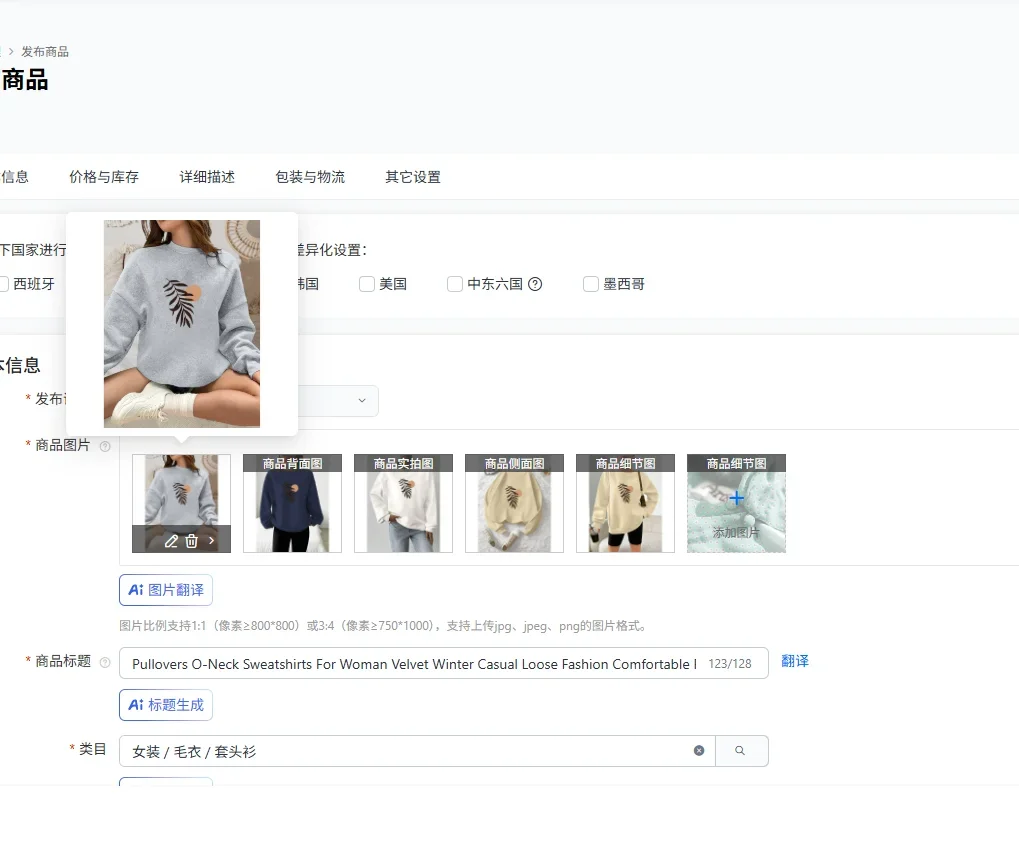
Task: Expand the first image options with the arrow
Action: click(211, 541)
